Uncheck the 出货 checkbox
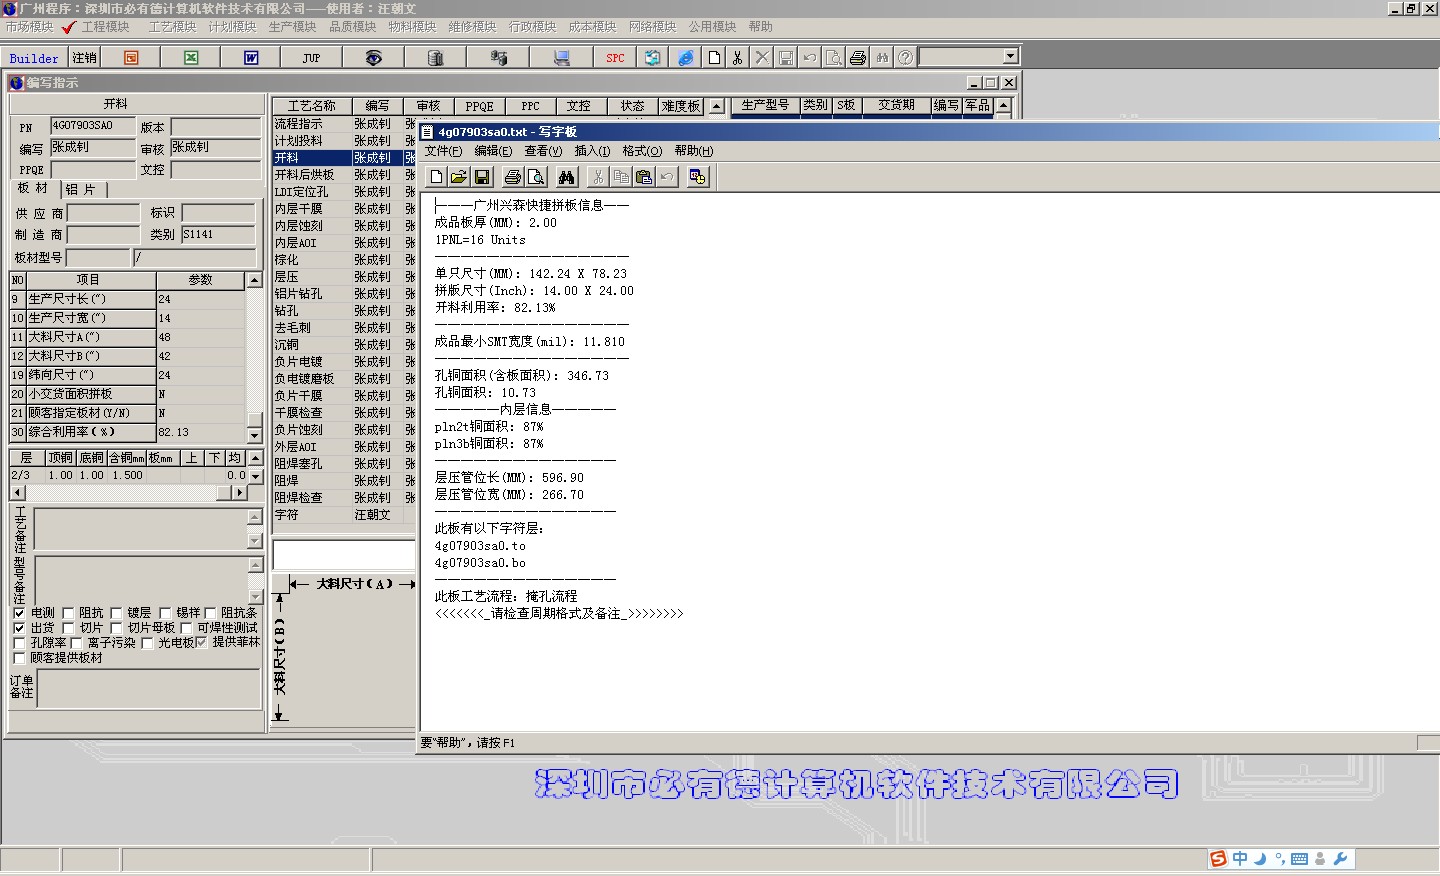 click(x=19, y=628)
